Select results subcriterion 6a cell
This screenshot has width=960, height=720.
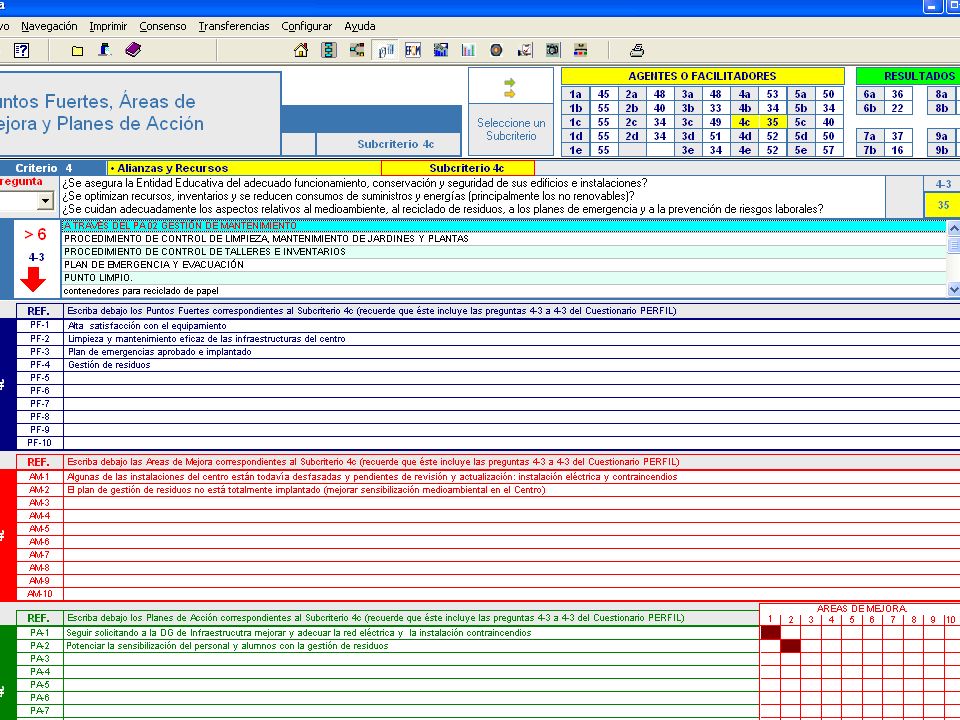(869, 94)
